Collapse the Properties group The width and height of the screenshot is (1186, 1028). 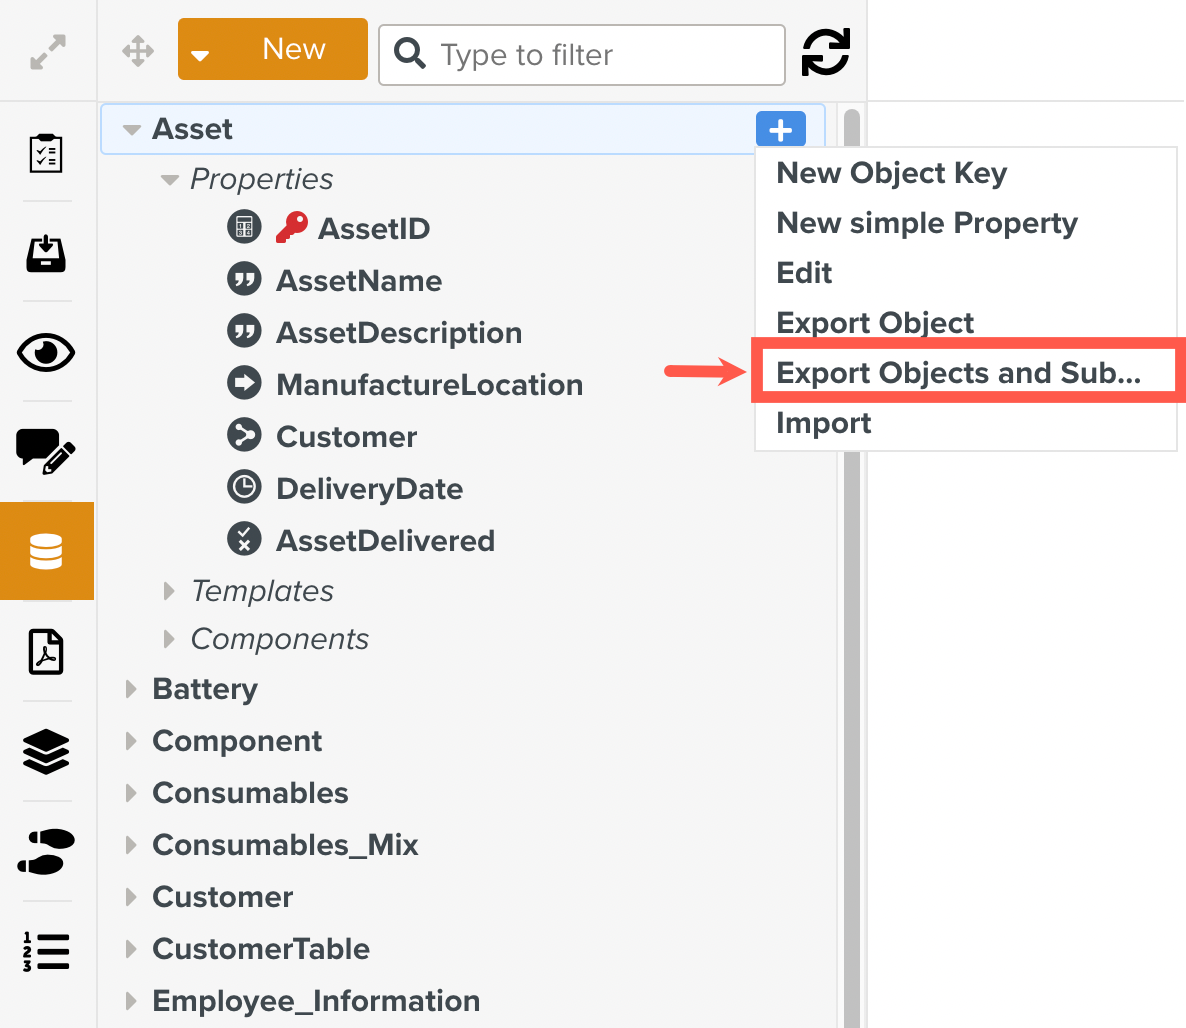(170, 180)
